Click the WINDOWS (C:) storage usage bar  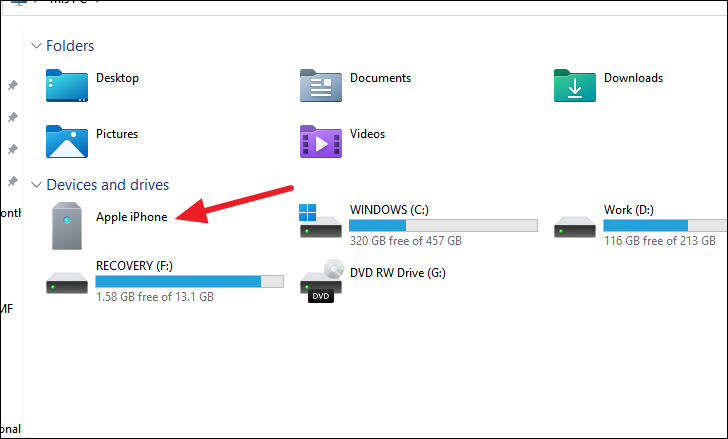pyautogui.click(x=443, y=226)
